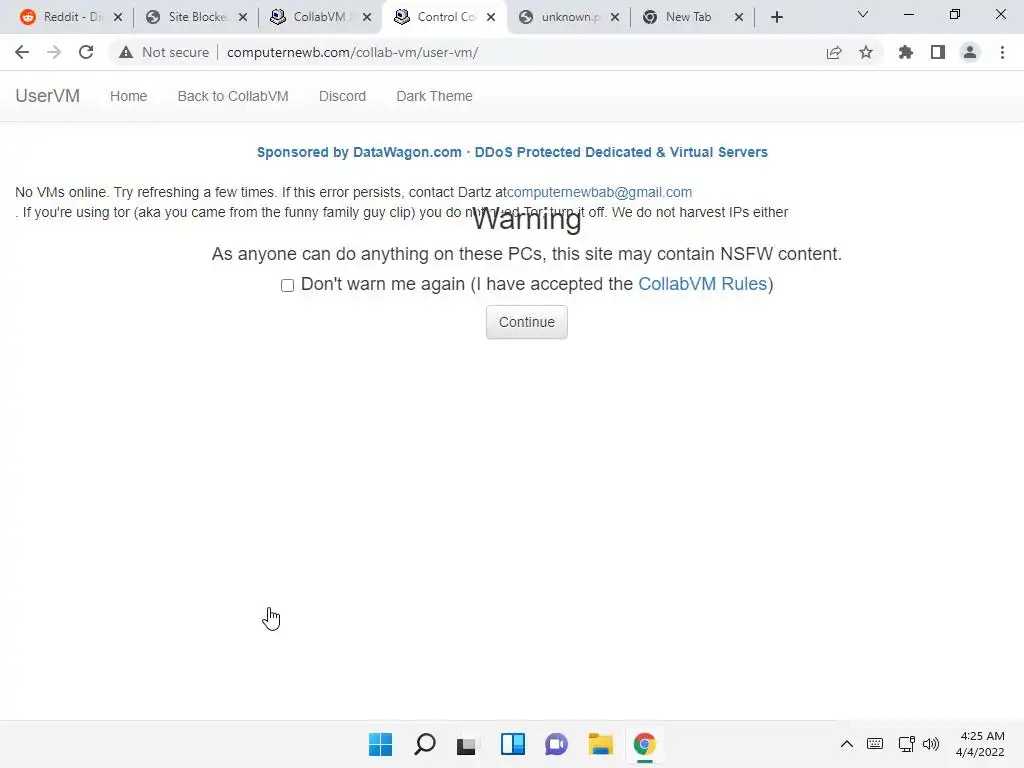Open the DataWagon.com sponsor link
The height and width of the screenshot is (768, 1024).
tap(512, 152)
